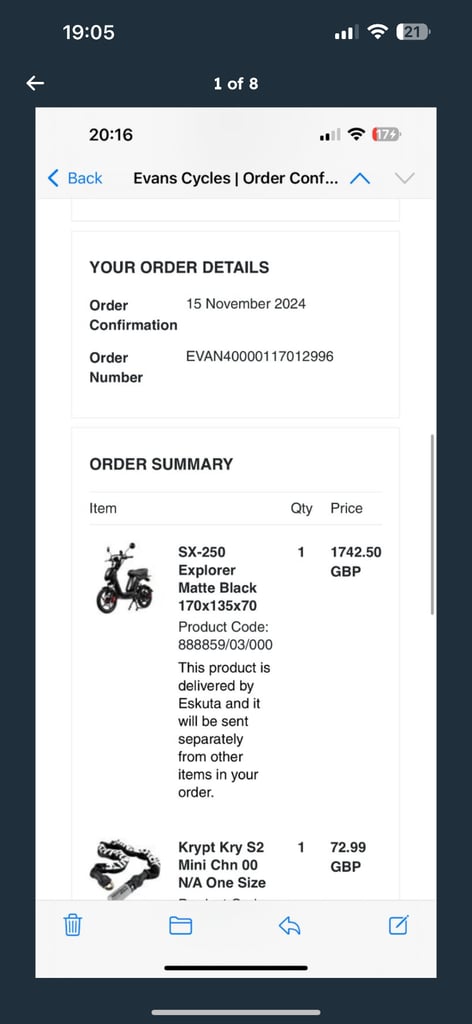Viewport: 472px width, 1024px height.
Task: Tap the email scrollbar on the right
Action: [x=432, y=524]
